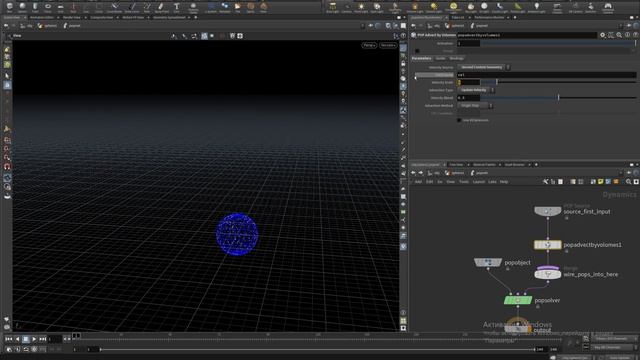
Task: Click the velocity volumes text field
Action: pos(547,75)
